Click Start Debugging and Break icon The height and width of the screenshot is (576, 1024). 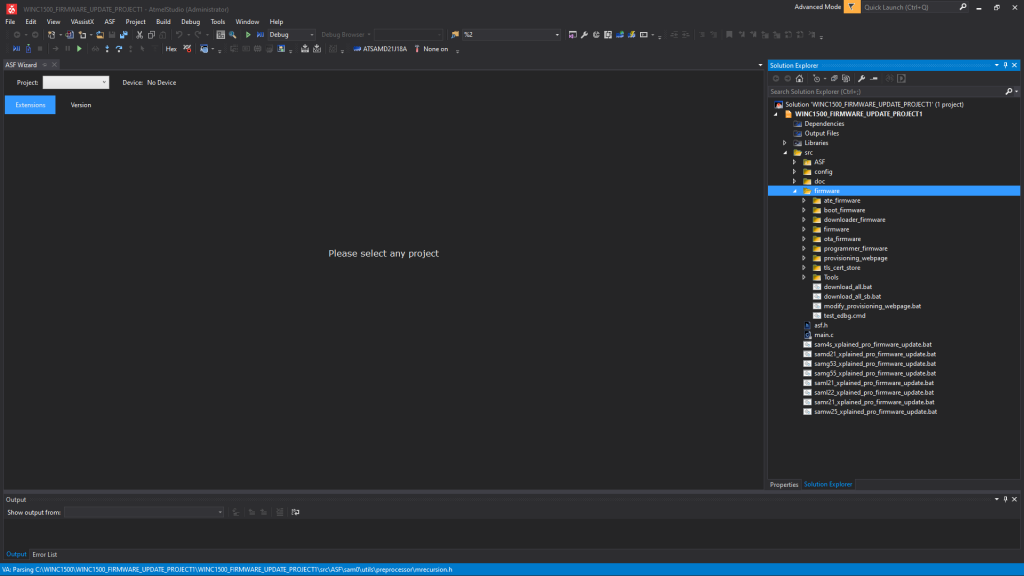(260, 35)
